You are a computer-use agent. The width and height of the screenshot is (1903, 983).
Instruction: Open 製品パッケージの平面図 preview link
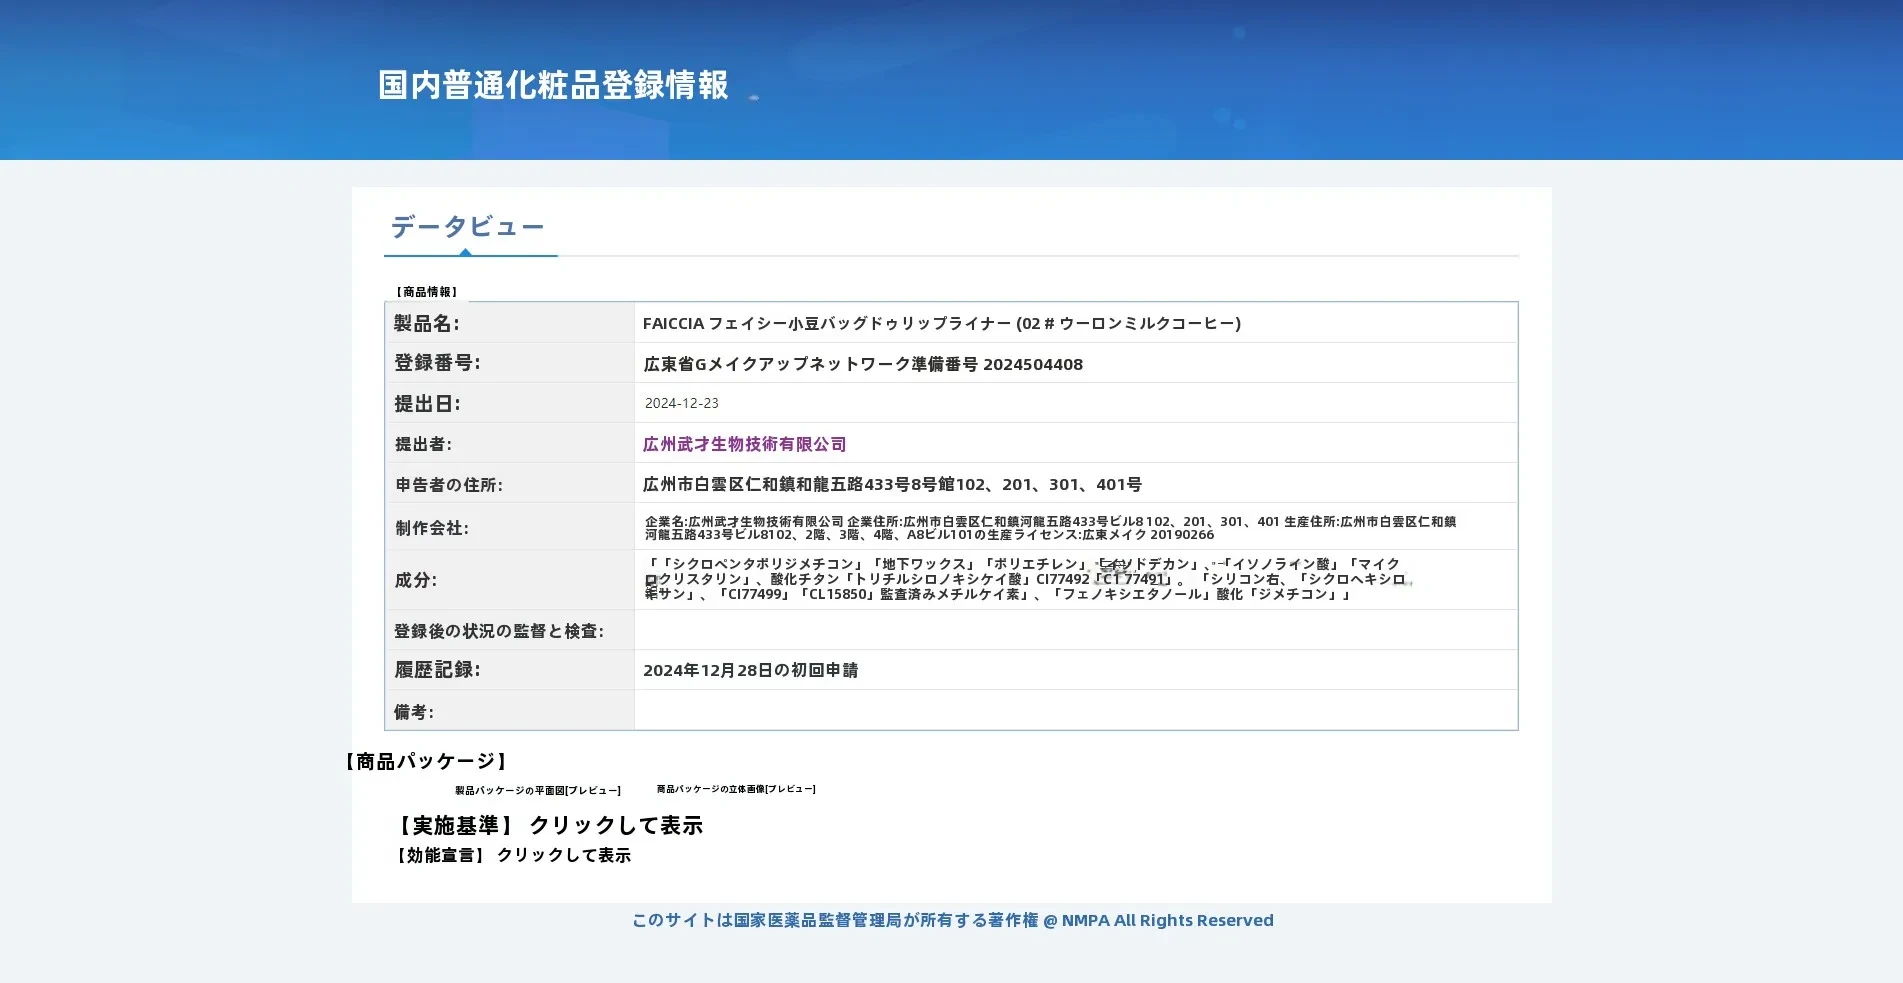click(538, 790)
